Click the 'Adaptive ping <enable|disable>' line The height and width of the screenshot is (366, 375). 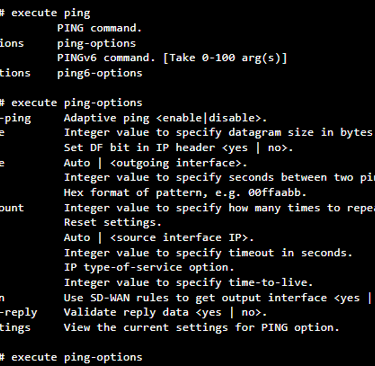(x=165, y=118)
